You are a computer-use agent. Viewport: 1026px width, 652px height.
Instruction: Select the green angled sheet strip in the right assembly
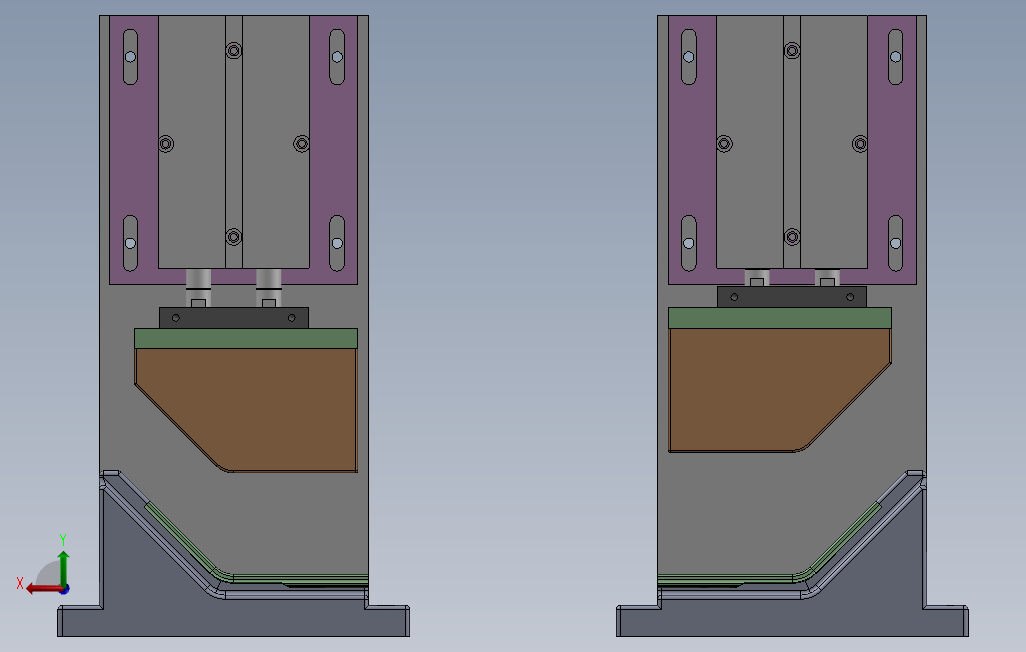coord(844,541)
